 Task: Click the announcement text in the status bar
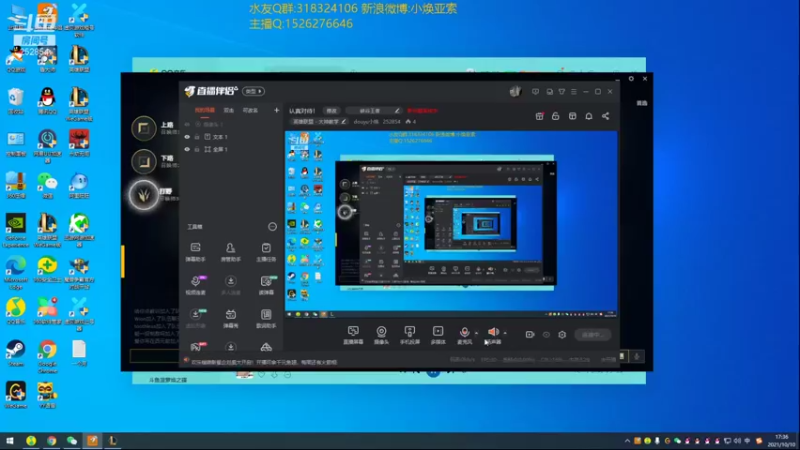click(x=264, y=362)
